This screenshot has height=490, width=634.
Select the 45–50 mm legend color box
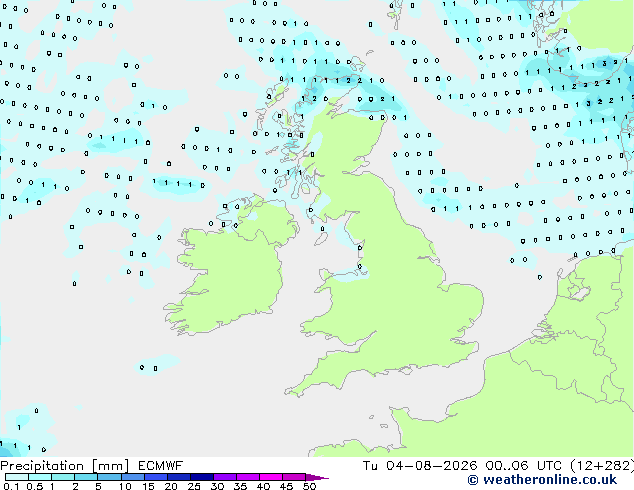294,477
